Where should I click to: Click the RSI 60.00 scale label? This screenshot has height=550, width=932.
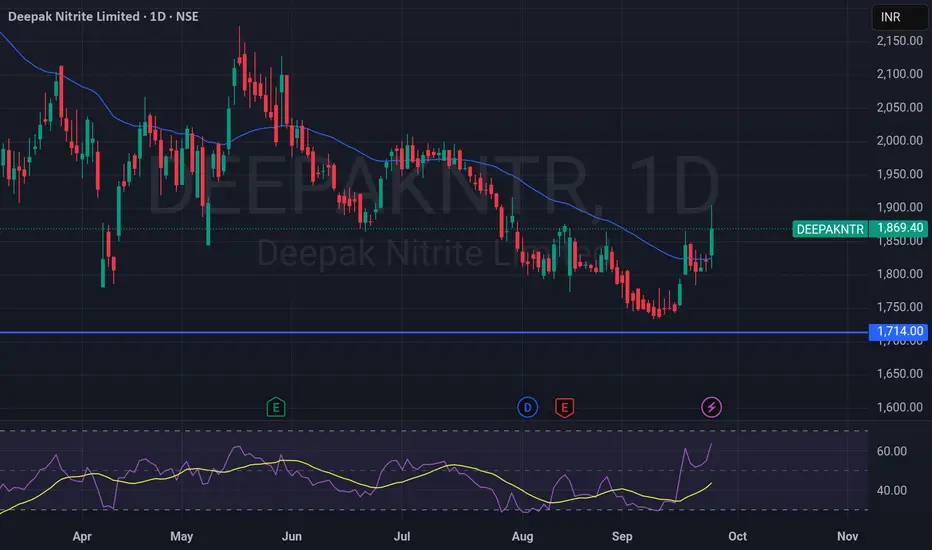(892, 451)
